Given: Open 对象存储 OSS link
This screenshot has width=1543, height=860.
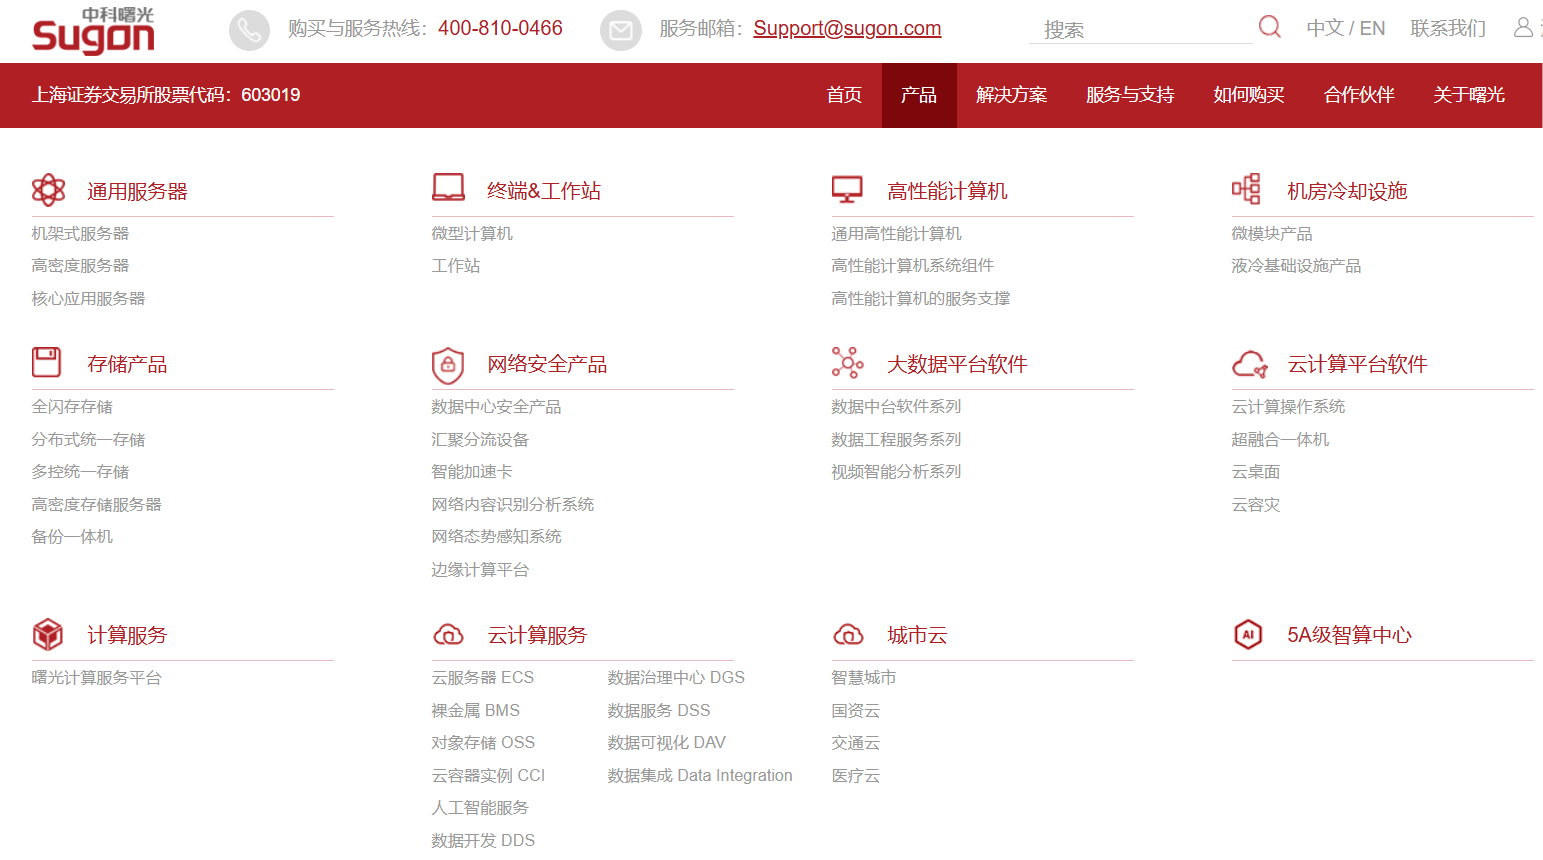Looking at the screenshot, I should pos(483,742).
